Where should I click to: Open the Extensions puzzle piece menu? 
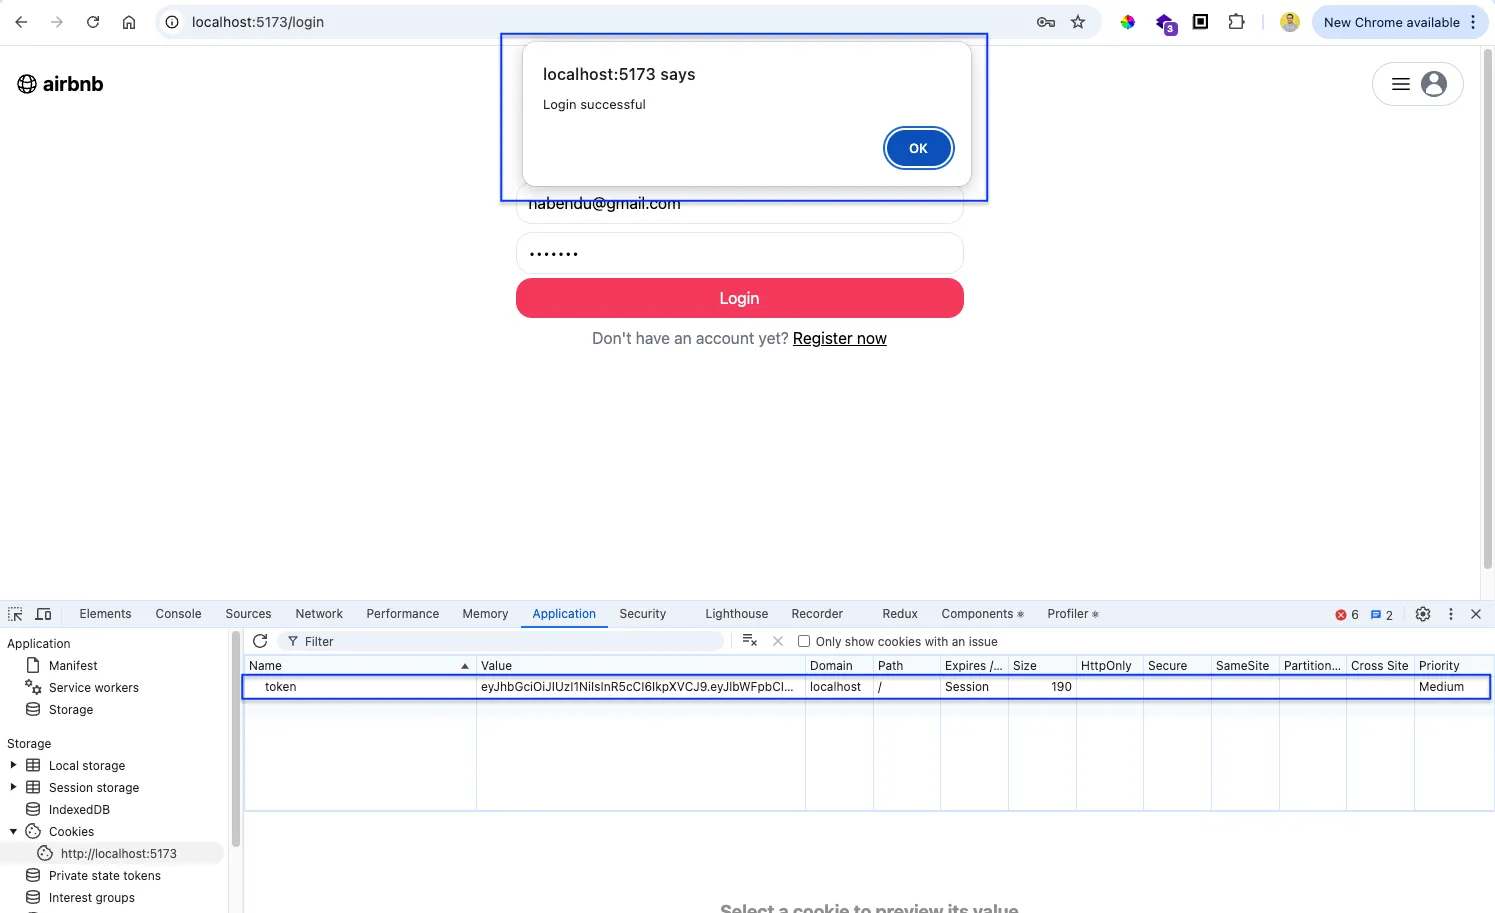1237,22
